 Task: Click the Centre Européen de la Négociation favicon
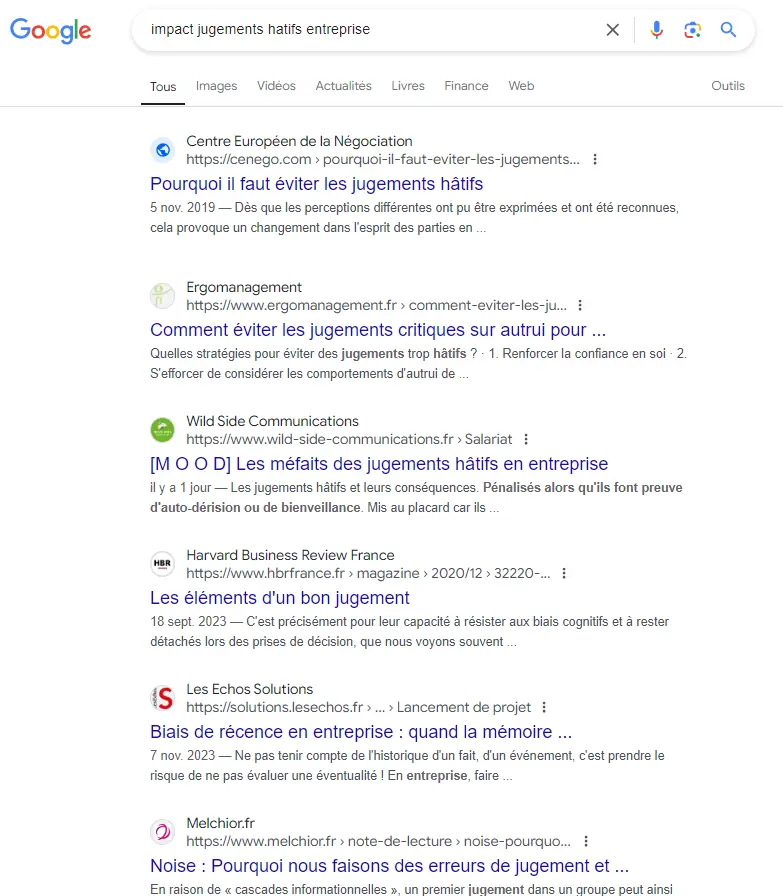click(163, 150)
